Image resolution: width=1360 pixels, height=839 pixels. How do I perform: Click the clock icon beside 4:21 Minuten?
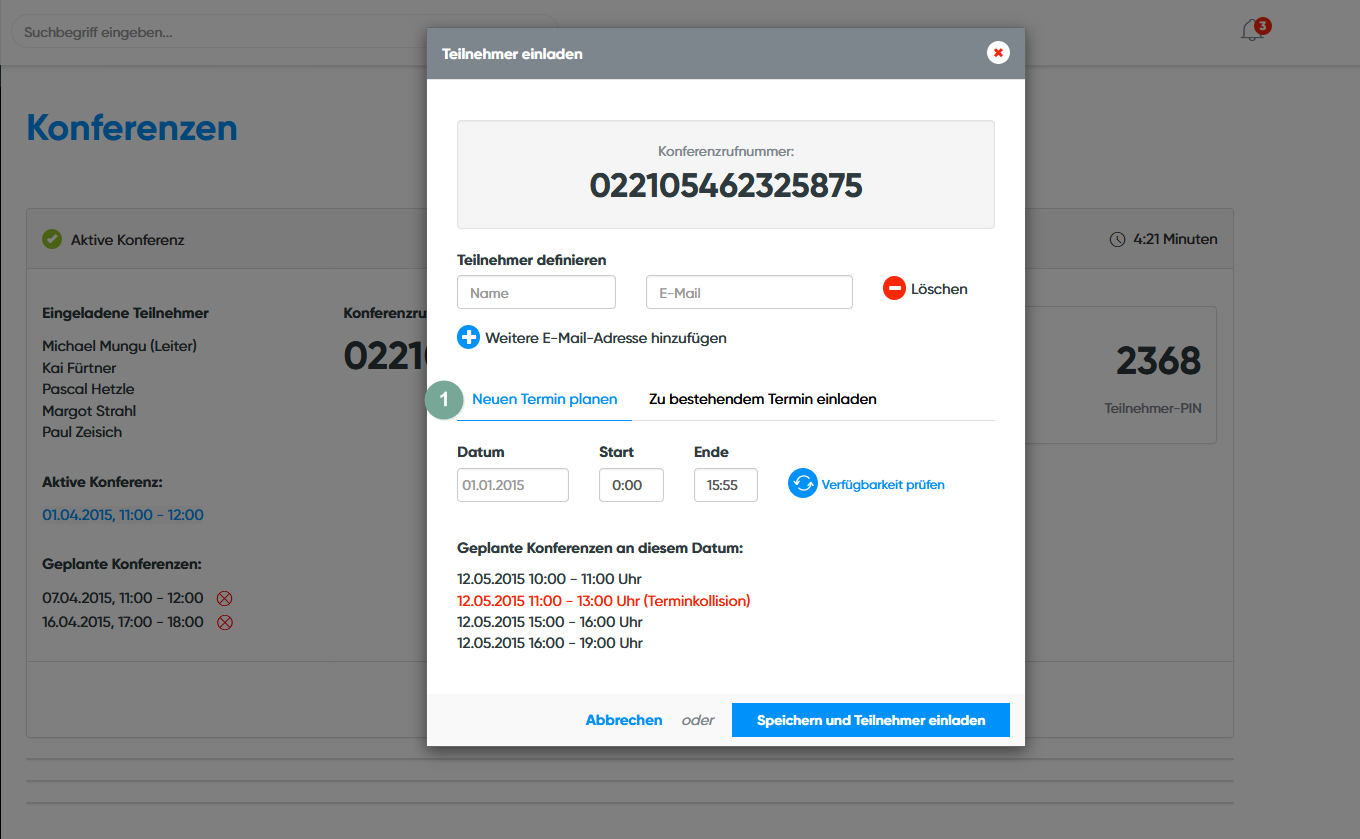pos(1117,240)
